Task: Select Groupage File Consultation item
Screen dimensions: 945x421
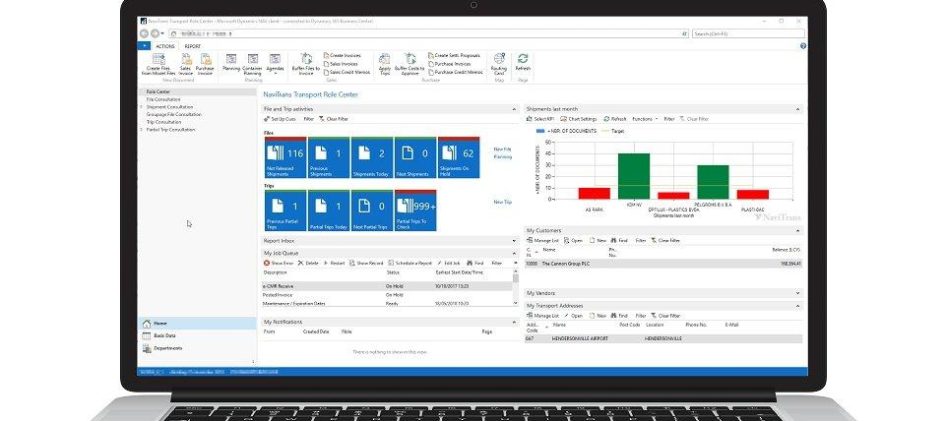Action: tap(174, 114)
